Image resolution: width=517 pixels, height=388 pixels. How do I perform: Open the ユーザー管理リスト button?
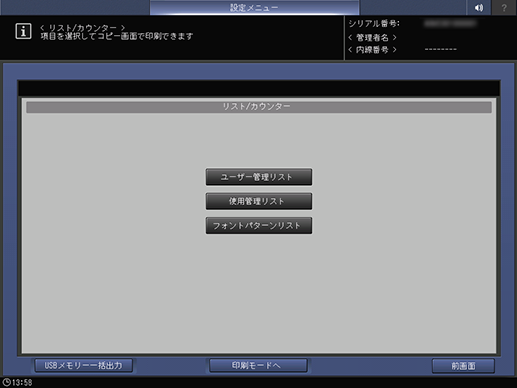pos(259,177)
